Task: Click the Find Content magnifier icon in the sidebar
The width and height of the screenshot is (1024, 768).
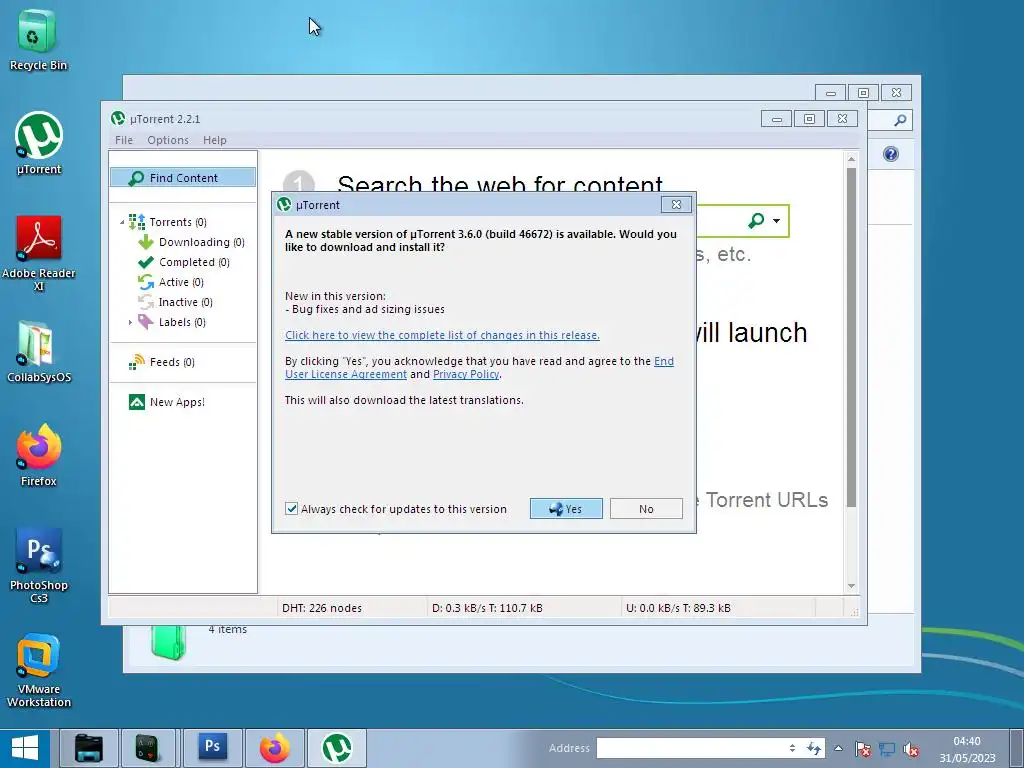Action: click(136, 178)
